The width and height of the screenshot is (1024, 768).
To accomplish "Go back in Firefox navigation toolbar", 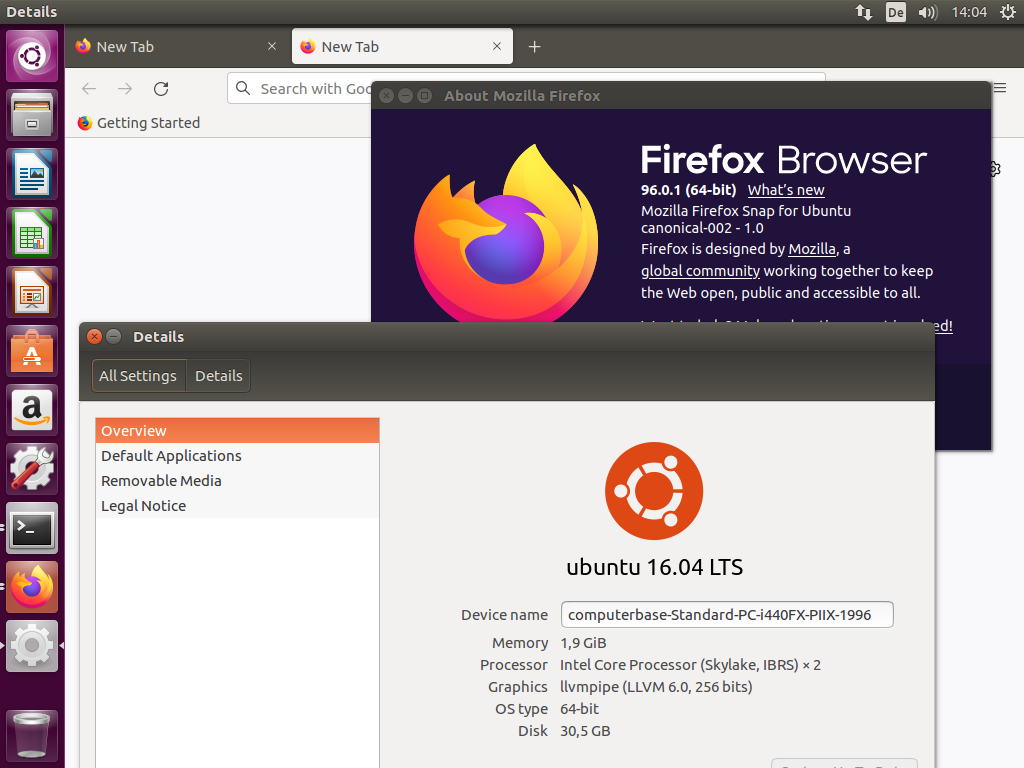I will 89,89.
